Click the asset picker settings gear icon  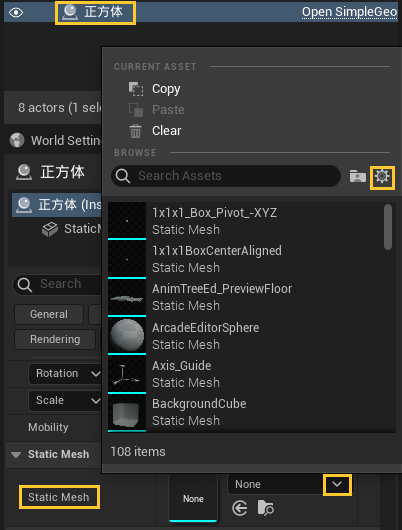(382, 177)
